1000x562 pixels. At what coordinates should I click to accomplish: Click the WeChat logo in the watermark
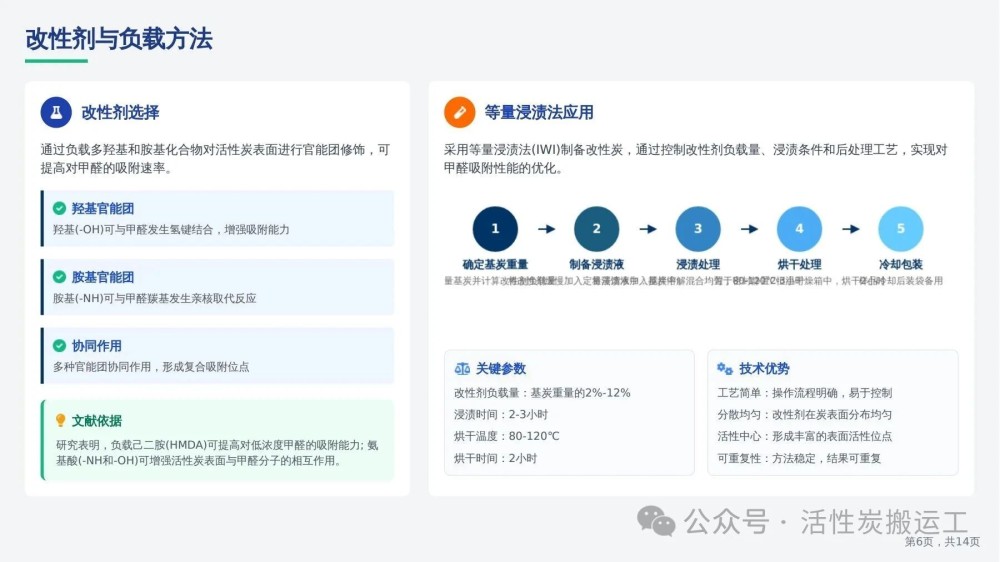tap(657, 520)
